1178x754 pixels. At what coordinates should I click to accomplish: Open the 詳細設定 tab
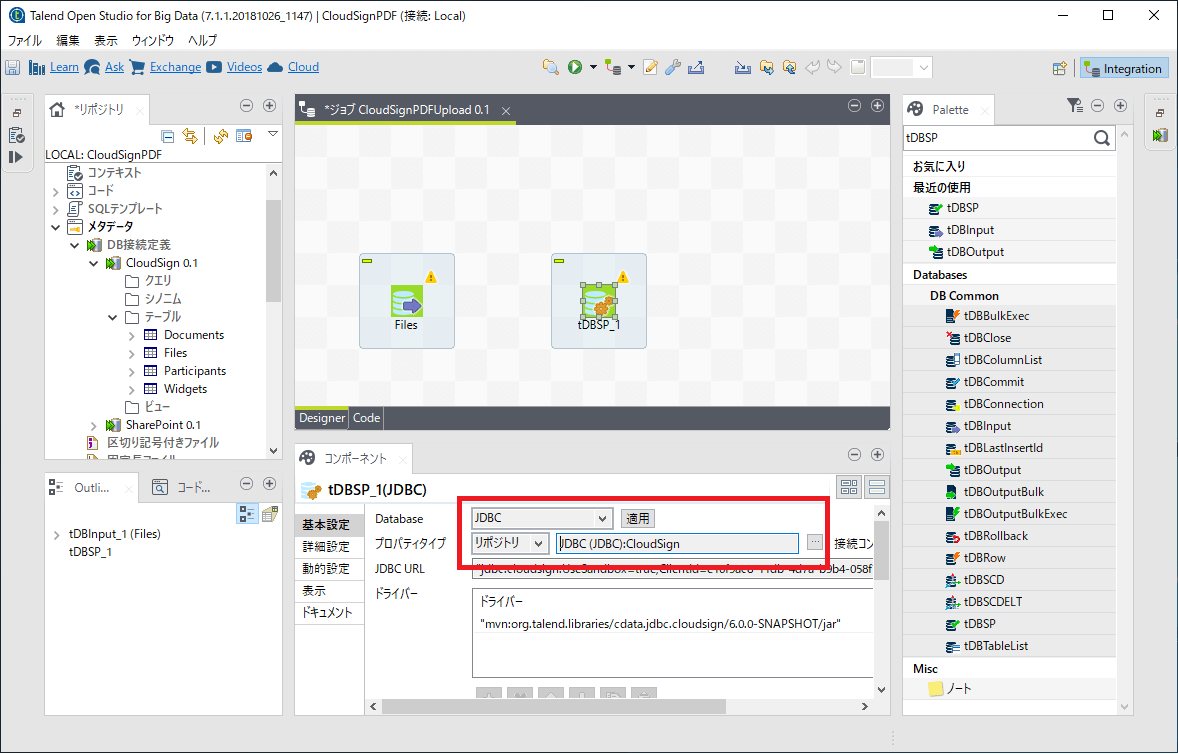coord(326,547)
